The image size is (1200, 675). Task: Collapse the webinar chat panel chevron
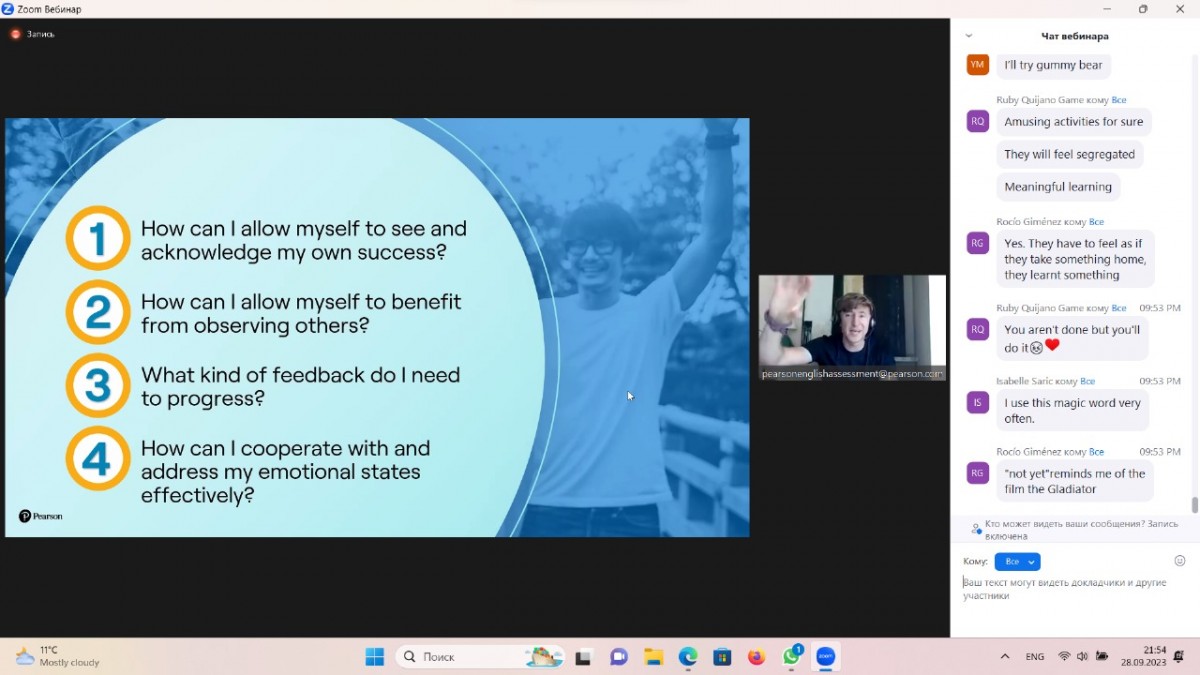pos(968,36)
